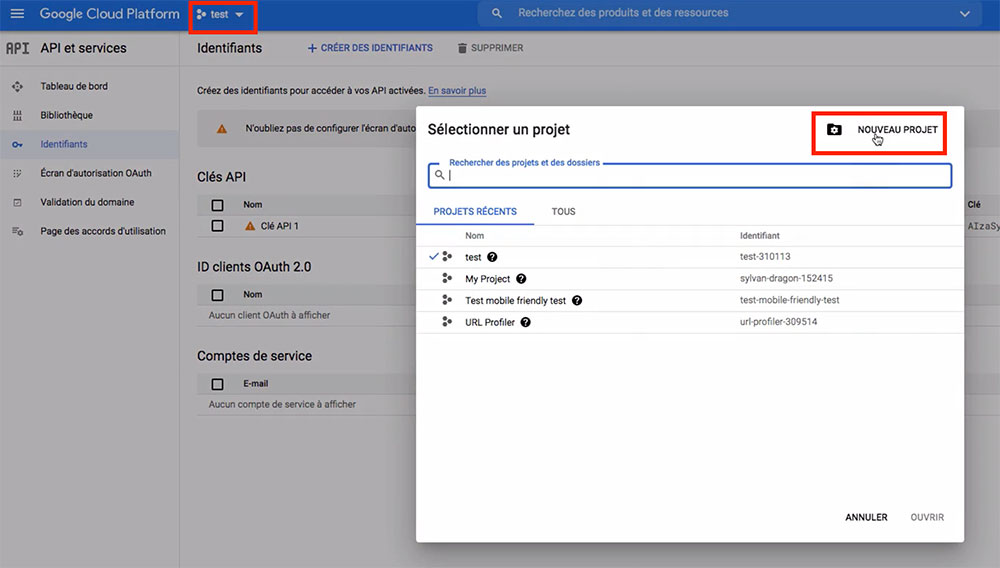
Task: Click the ANNULER button
Action: [866, 517]
